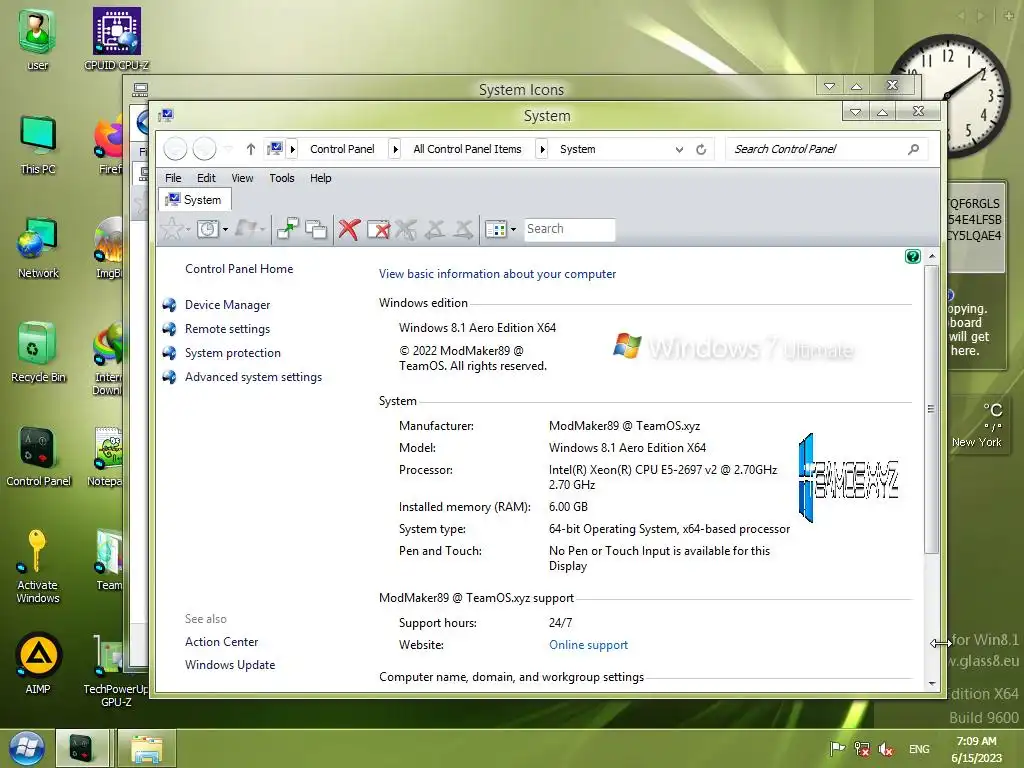Click the favorites star toolbar icon
The height and width of the screenshot is (768, 1024).
pyautogui.click(x=172, y=229)
